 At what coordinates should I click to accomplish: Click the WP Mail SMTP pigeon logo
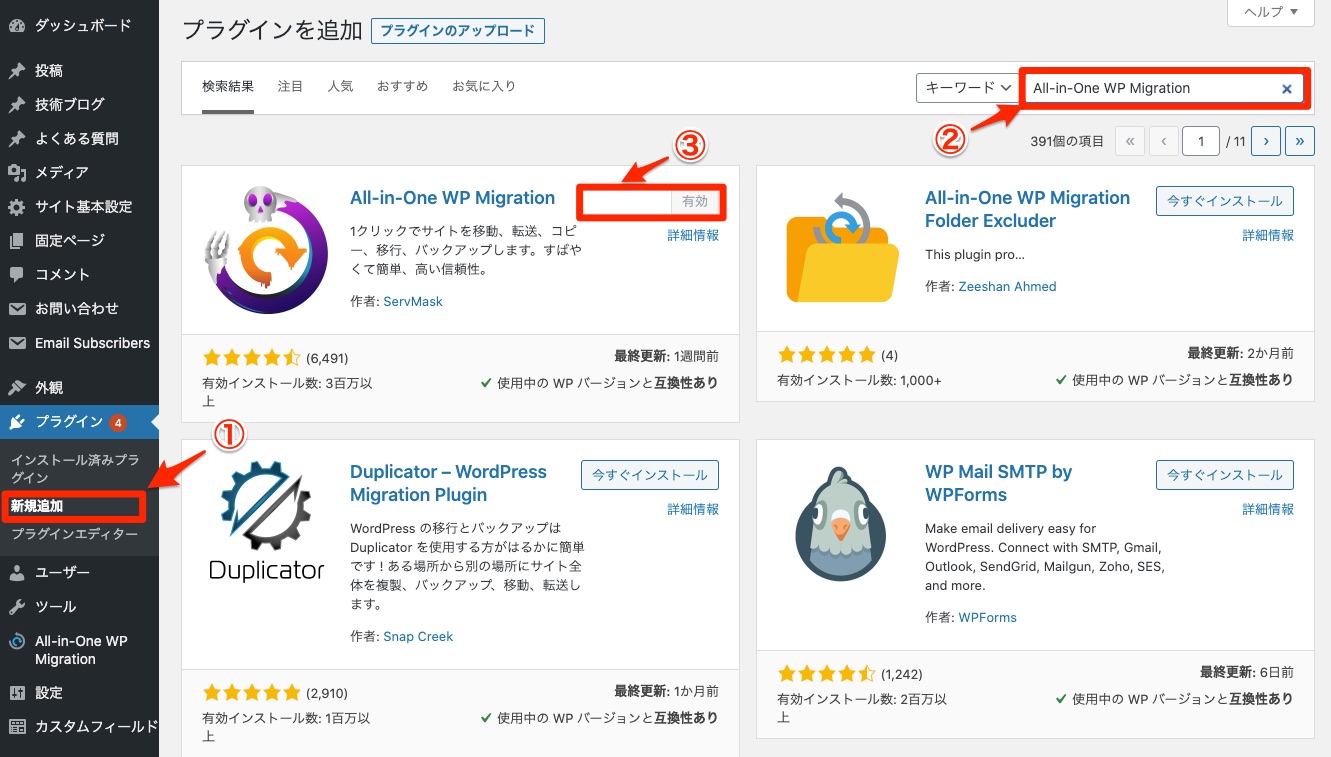841,525
